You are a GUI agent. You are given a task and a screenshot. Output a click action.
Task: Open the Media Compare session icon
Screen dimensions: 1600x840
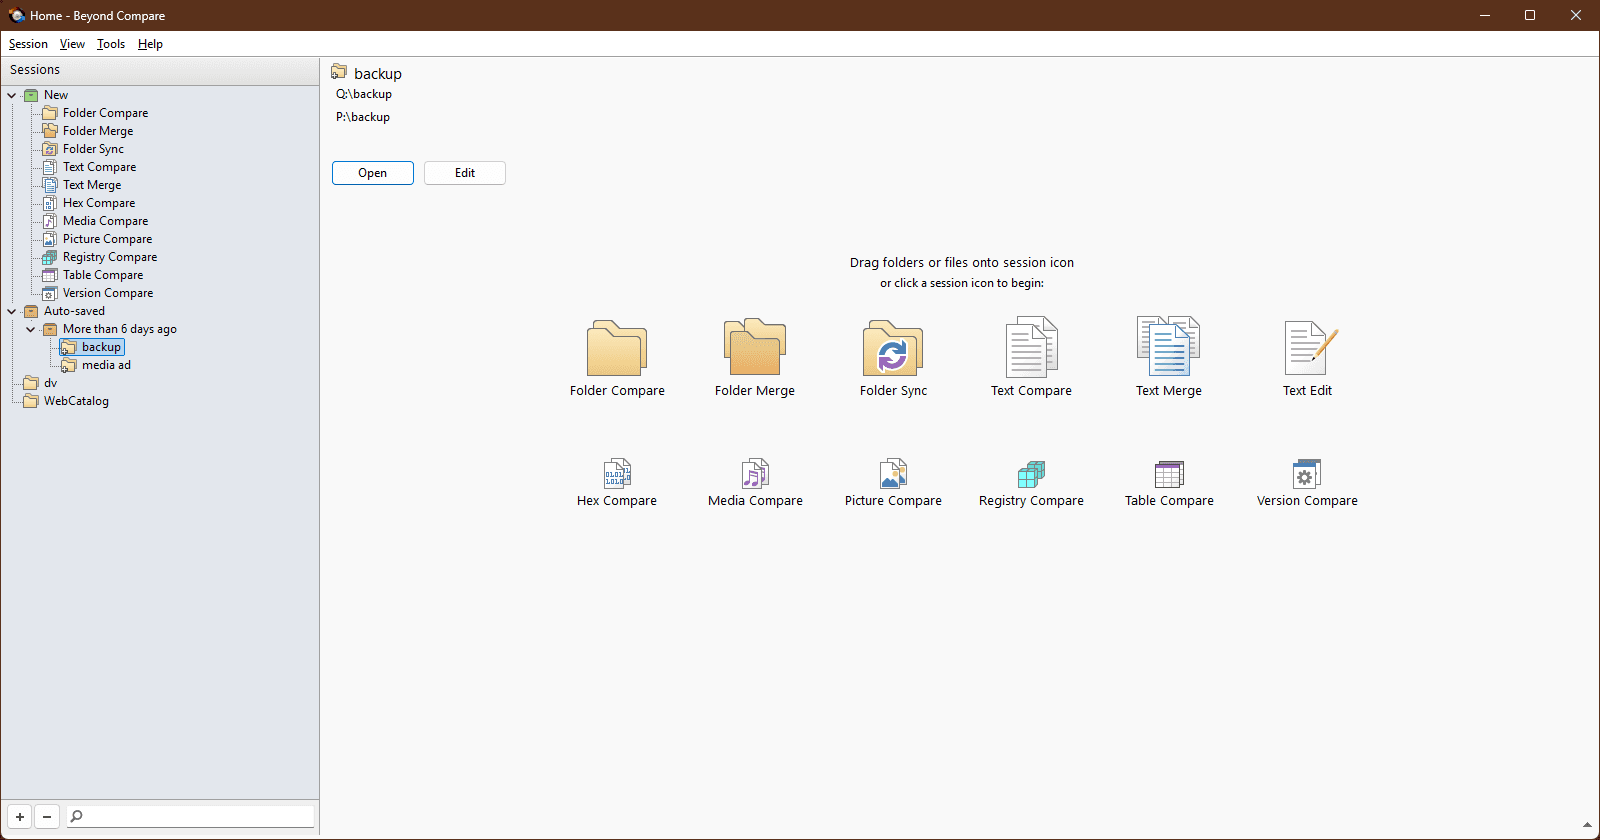(x=755, y=474)
